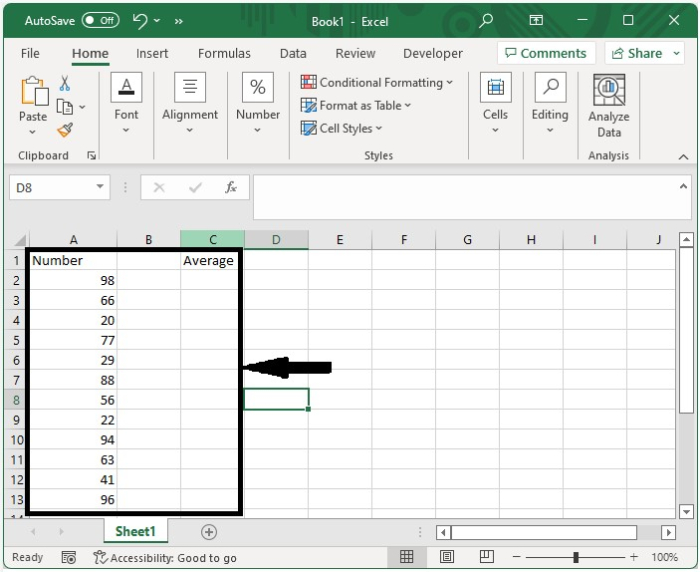
Task: Switch to Normal view icon
Action: 406,557
